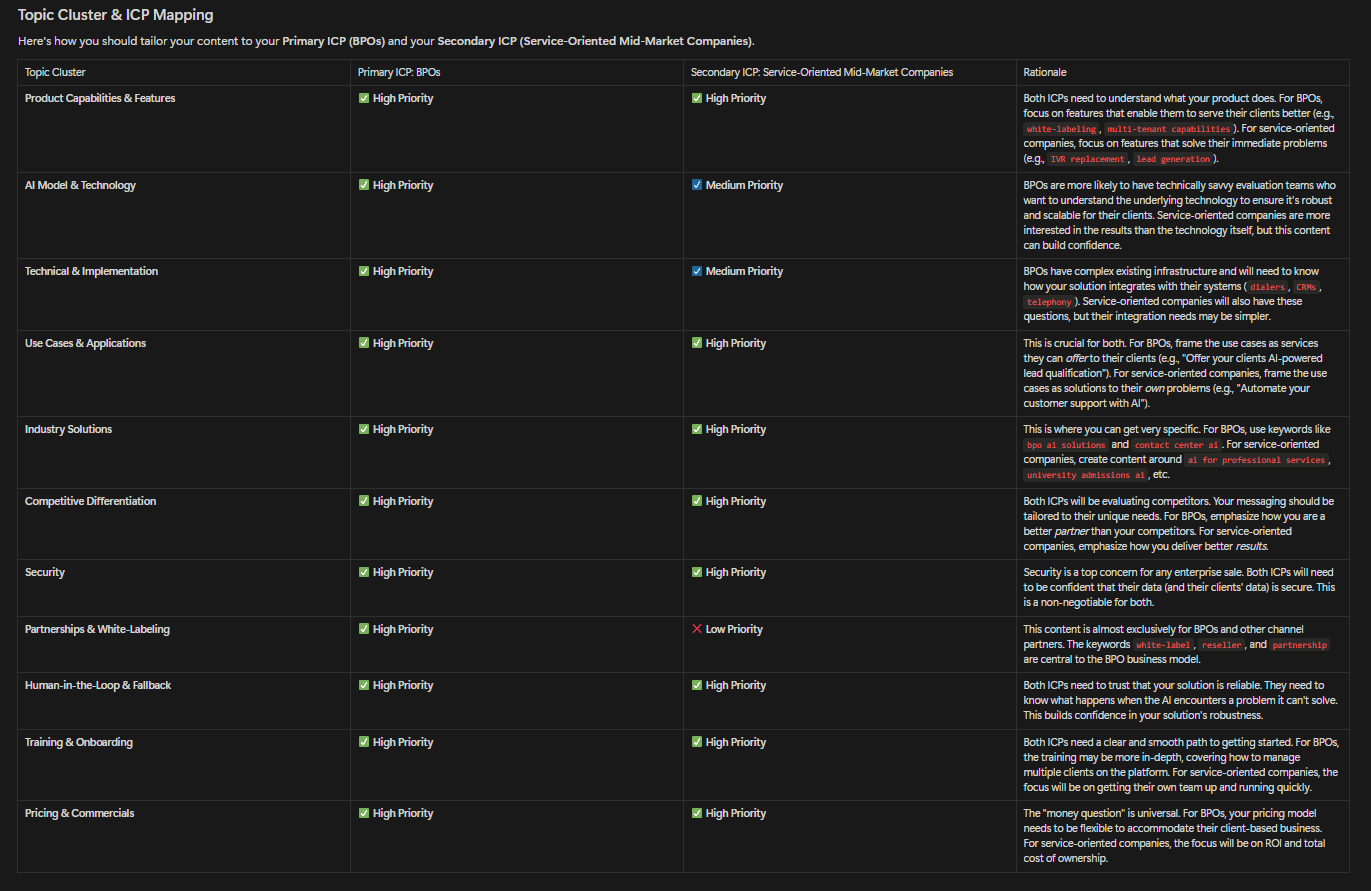
Task: Click the 'Topic Cluster & ICP Mapping' heading
Action: tap(115, 16)
